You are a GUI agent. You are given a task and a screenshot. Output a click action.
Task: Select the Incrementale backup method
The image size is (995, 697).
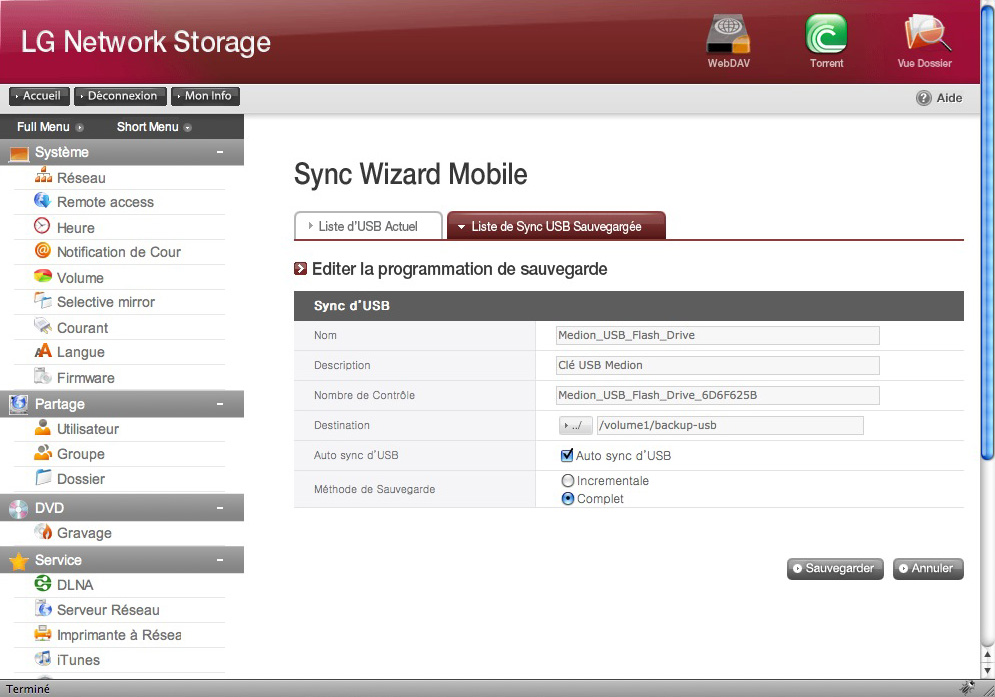568,481
